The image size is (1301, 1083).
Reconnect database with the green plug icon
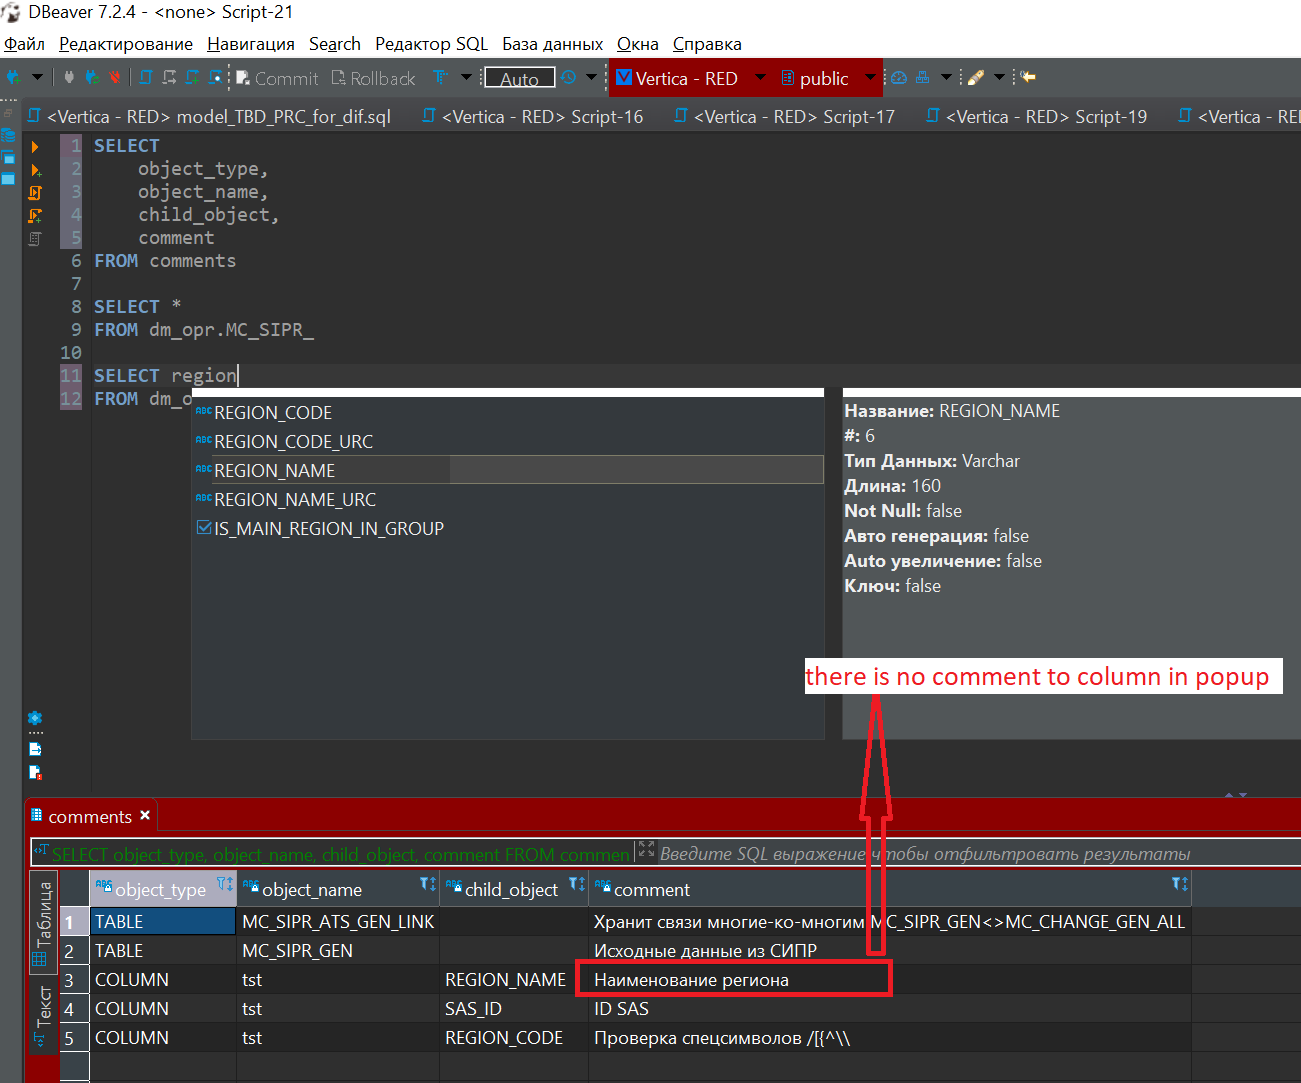tap(93, 77)
